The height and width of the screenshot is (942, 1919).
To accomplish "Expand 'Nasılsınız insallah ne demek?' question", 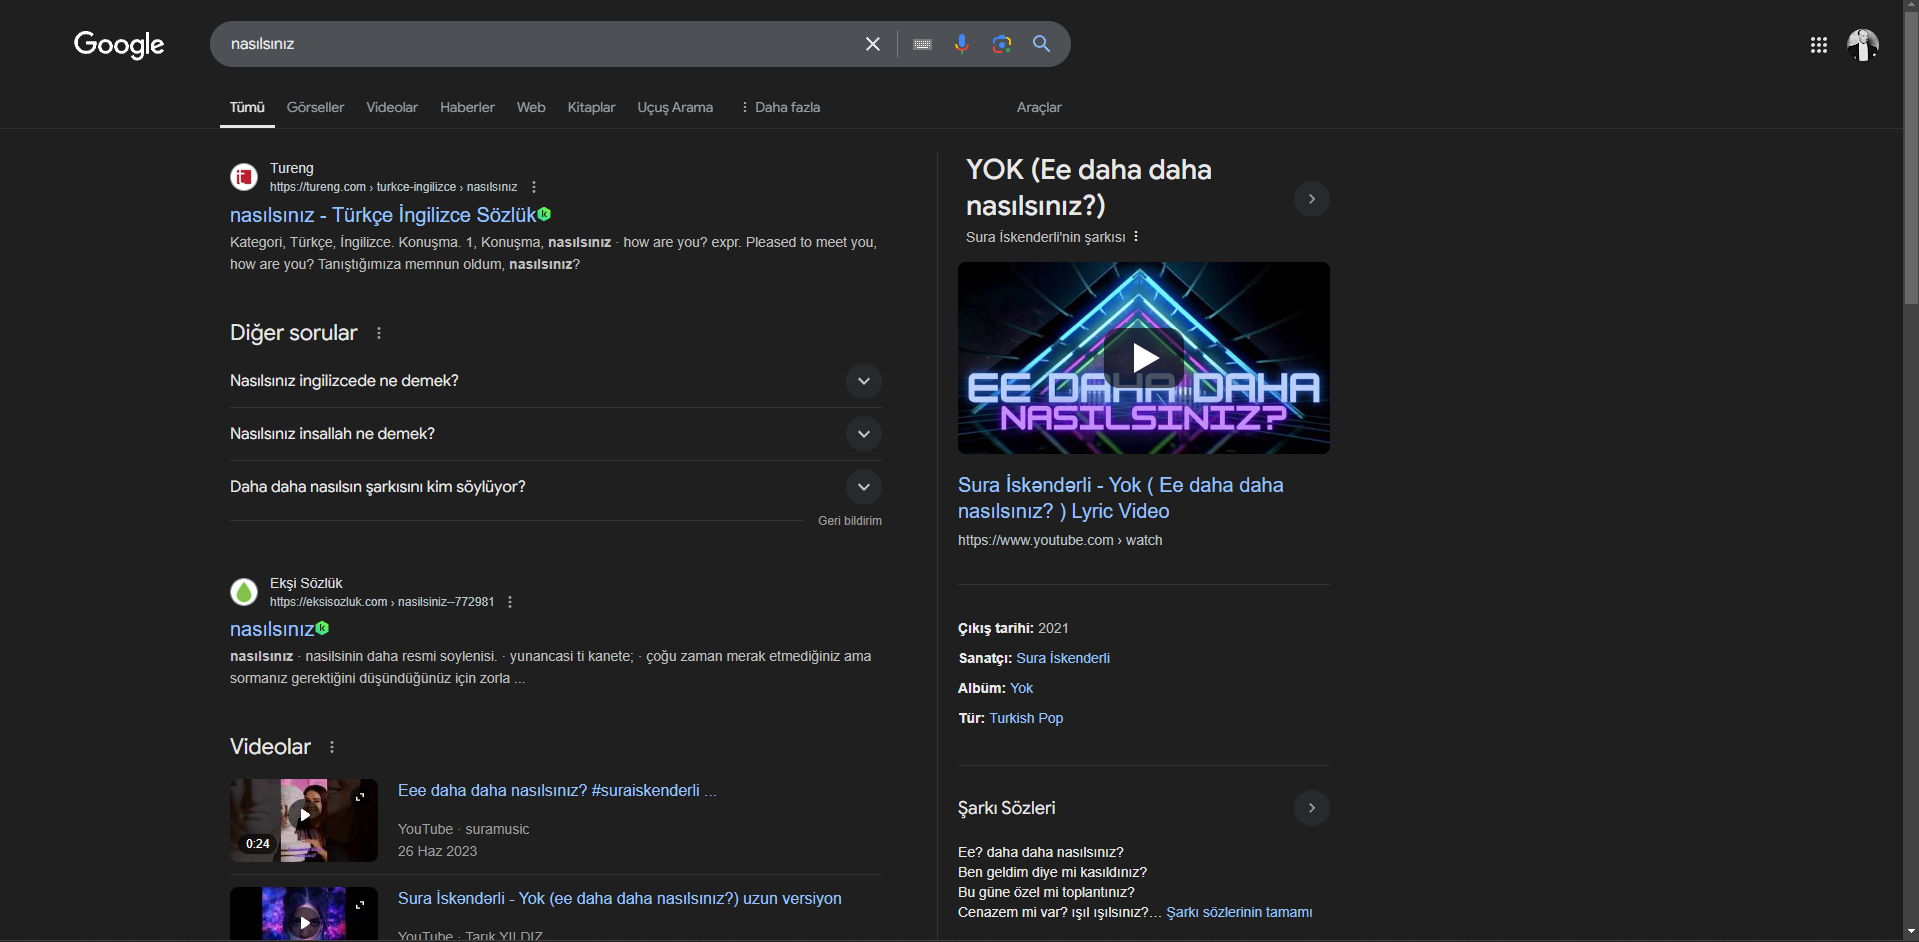I will [556, 434].
